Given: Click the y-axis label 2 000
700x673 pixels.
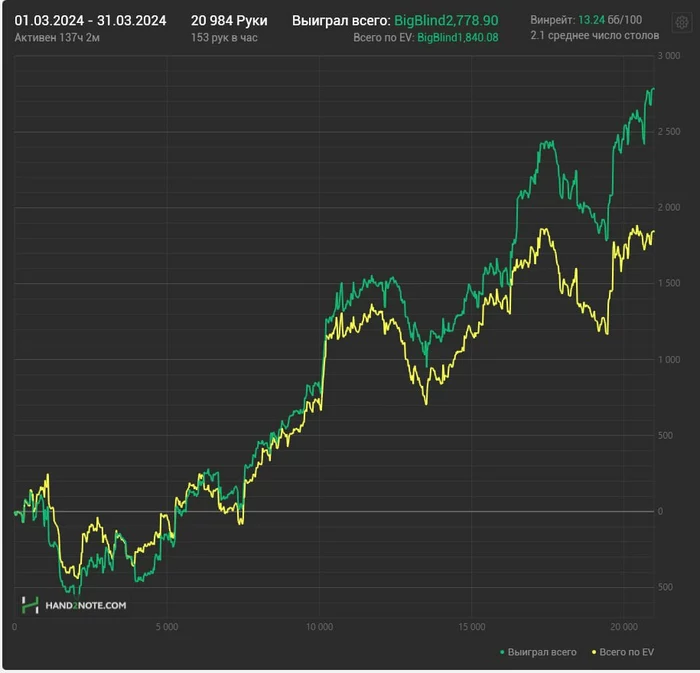Looking at the screenshot, I should click(x=669, y=207).
